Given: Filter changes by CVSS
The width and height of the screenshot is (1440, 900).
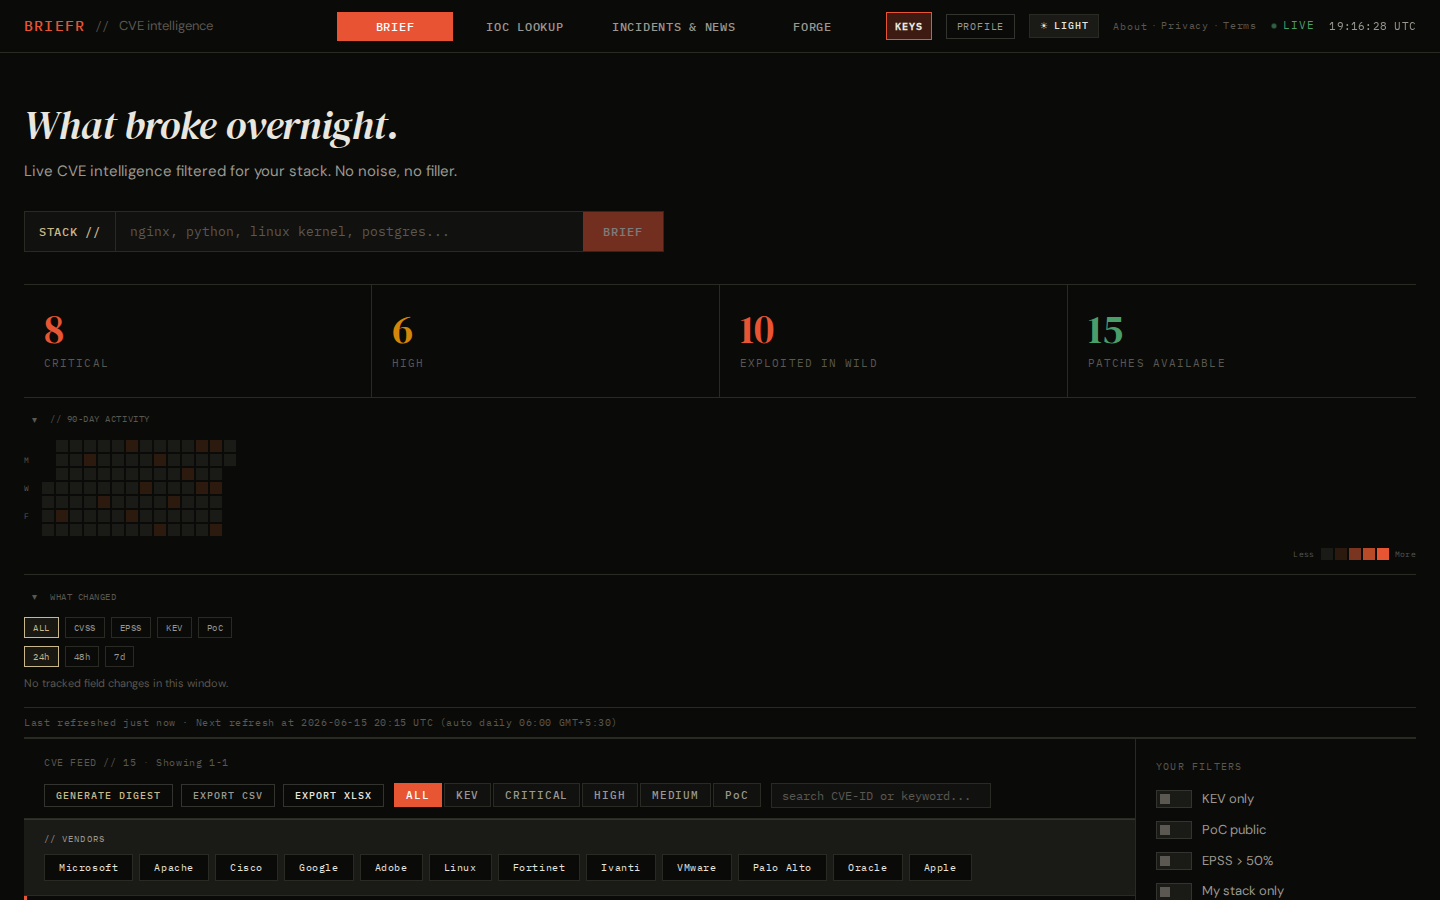Looking at the screenshot, I should click(85, 628).
